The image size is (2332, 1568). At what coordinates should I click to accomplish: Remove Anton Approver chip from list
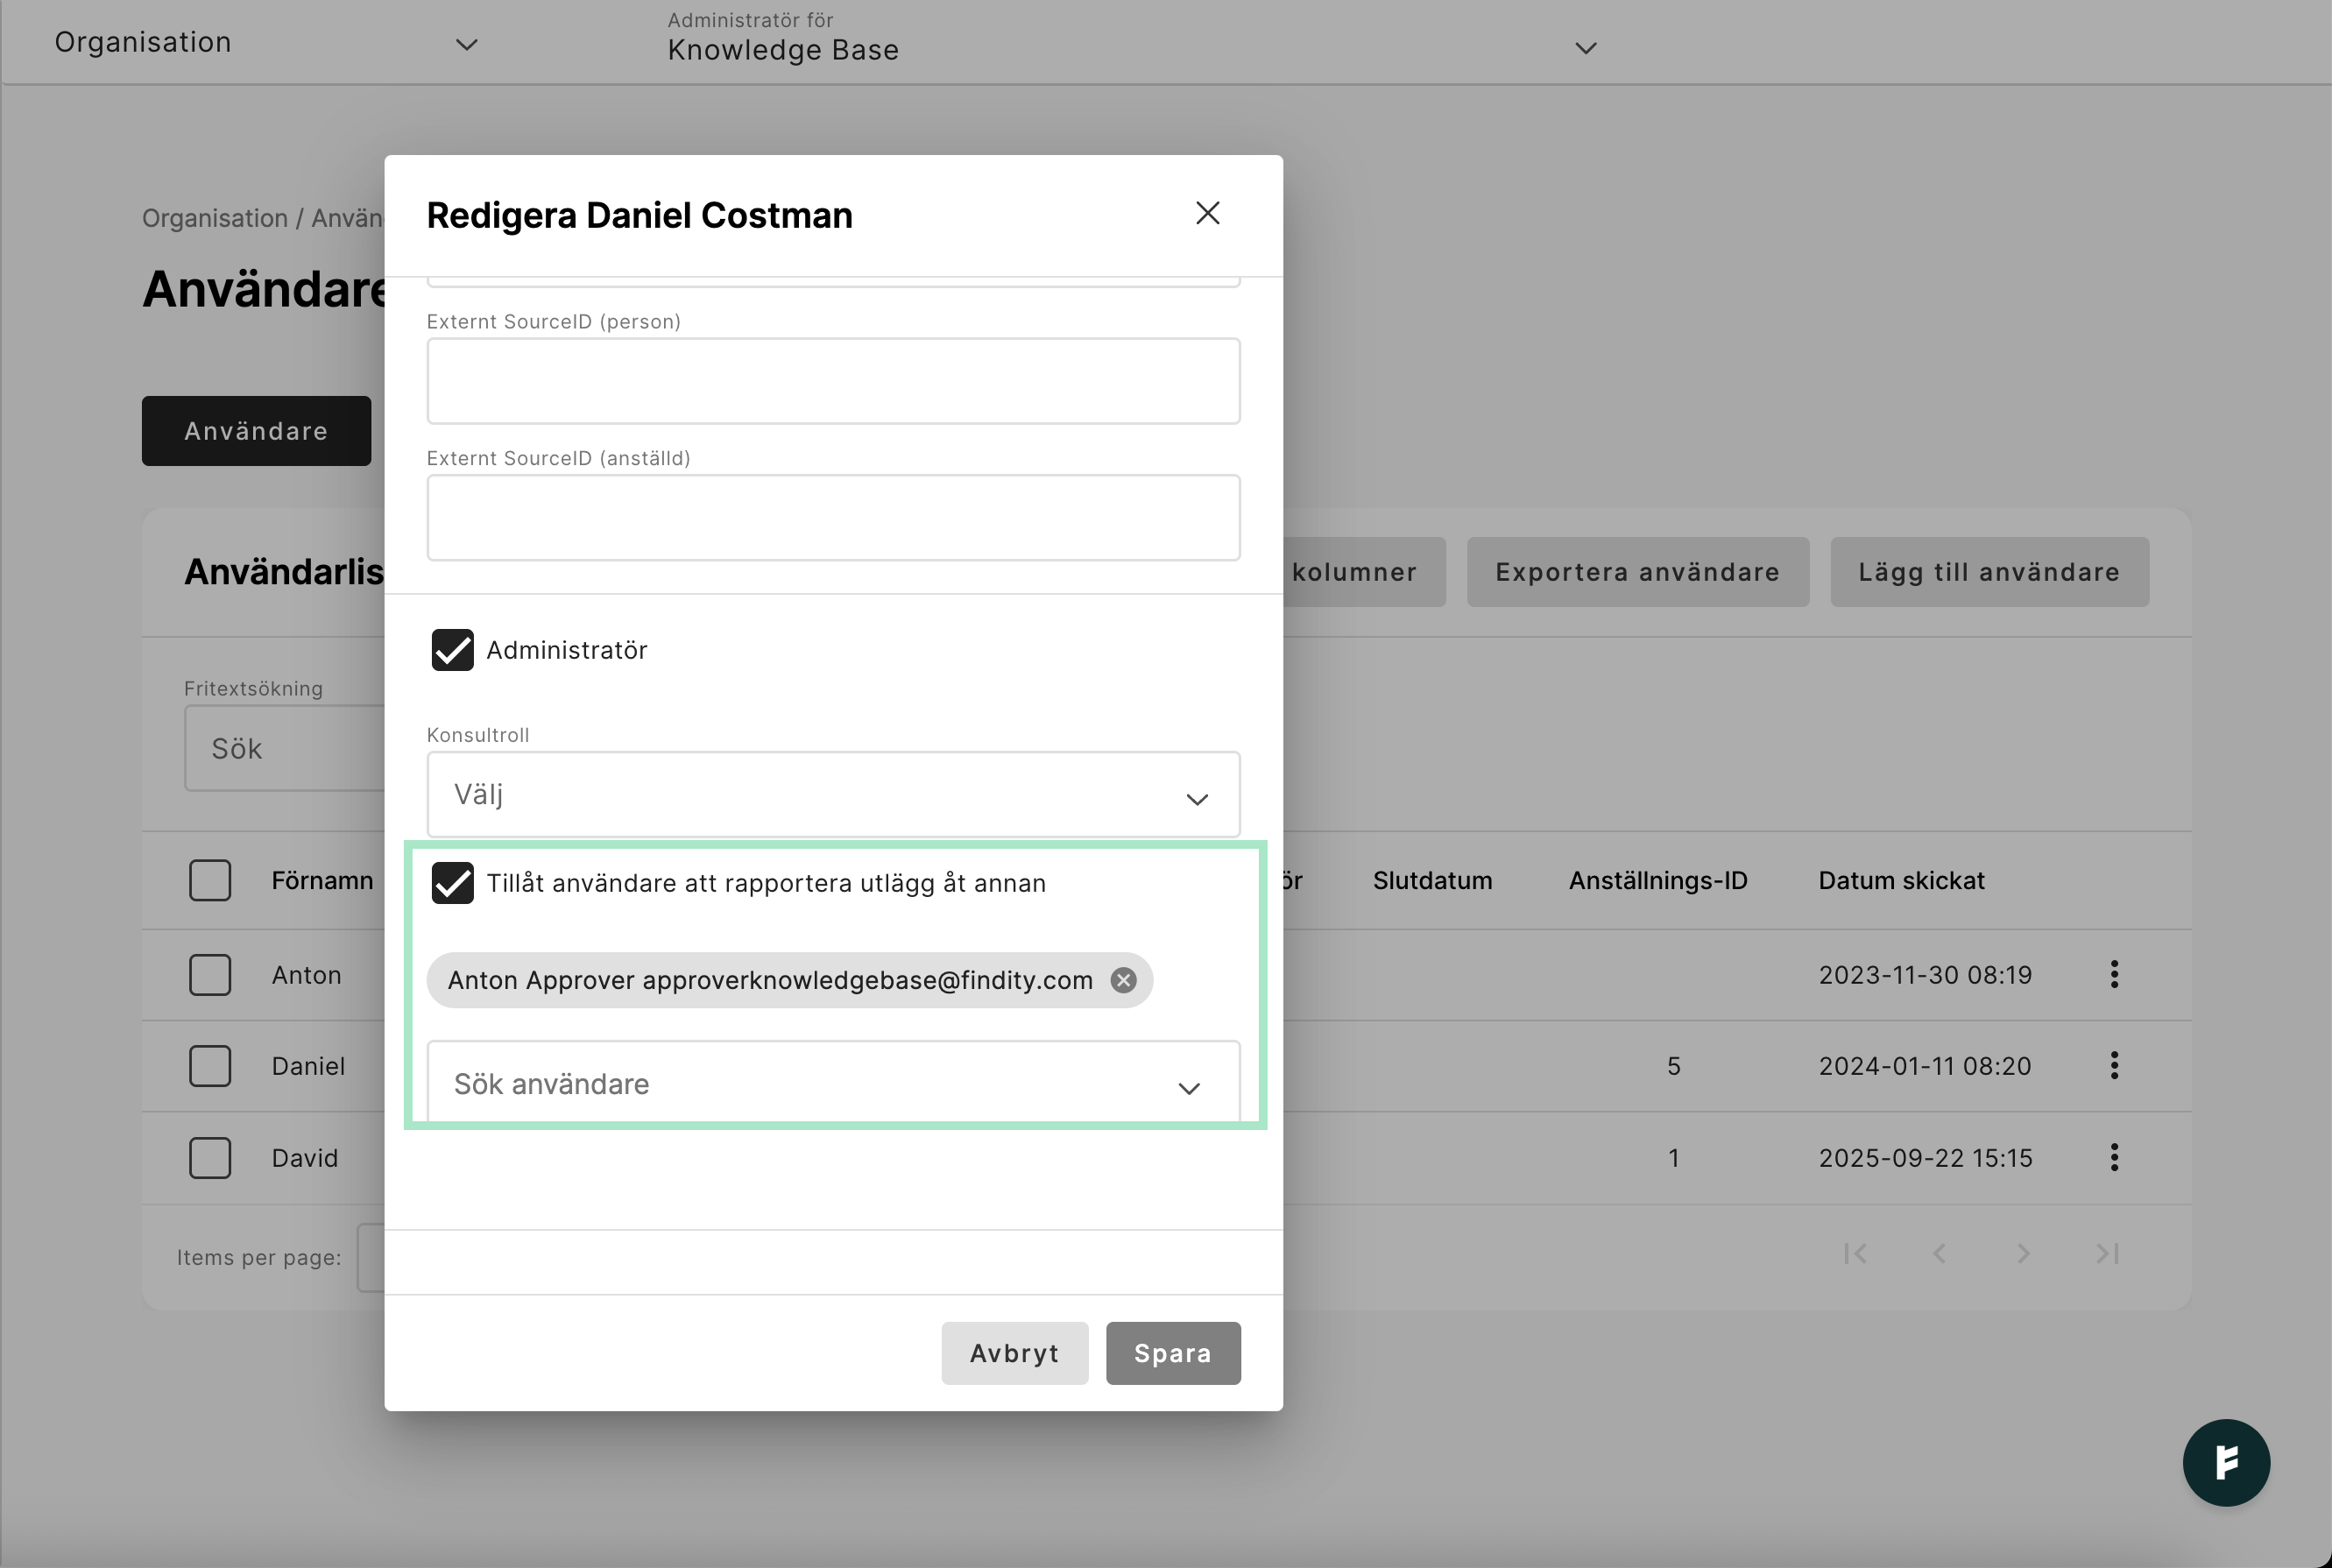pyautogui.click(x=1123, y=980)
